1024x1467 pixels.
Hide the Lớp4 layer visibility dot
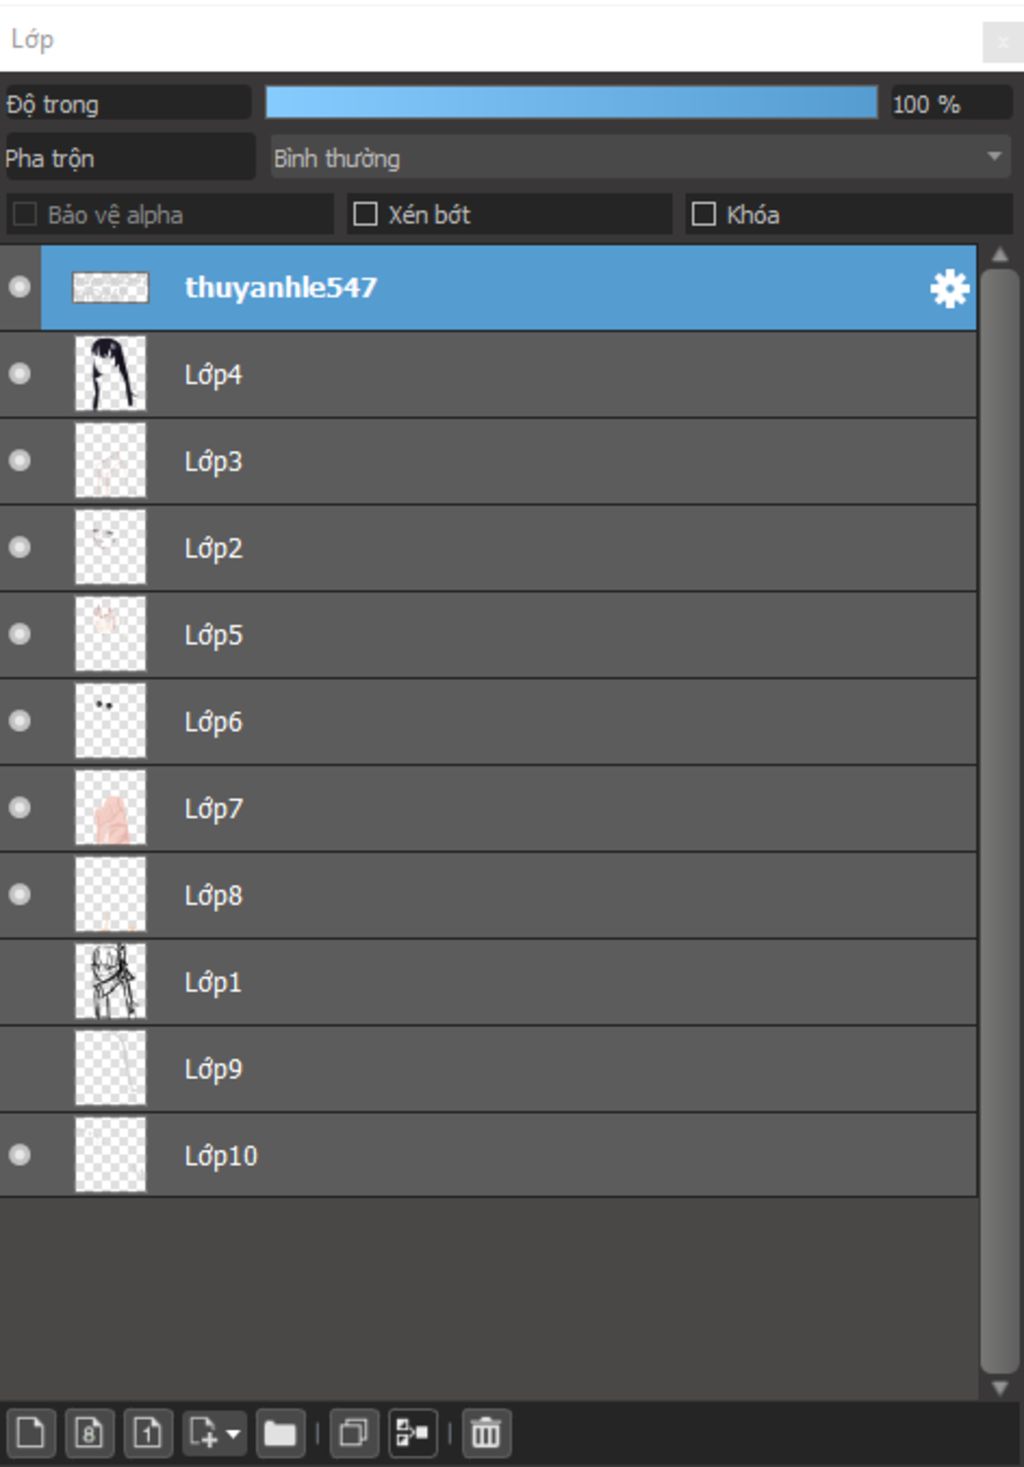[x=19, y=374]
